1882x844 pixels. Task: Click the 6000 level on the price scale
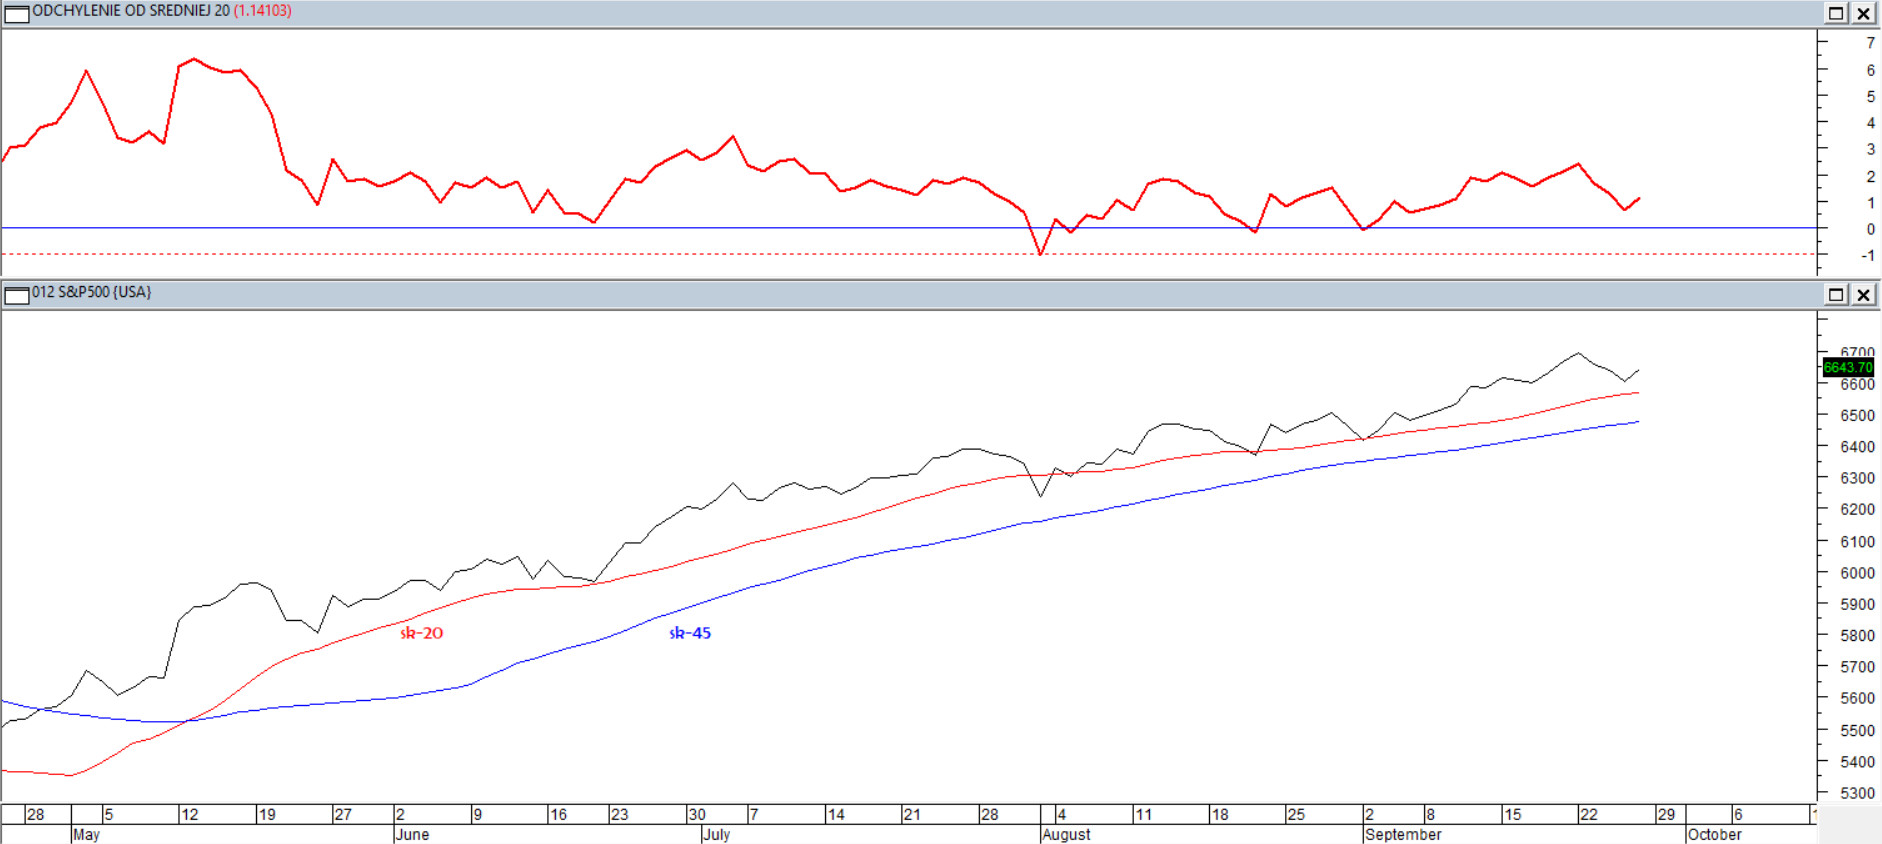(x=1857, y=573)
